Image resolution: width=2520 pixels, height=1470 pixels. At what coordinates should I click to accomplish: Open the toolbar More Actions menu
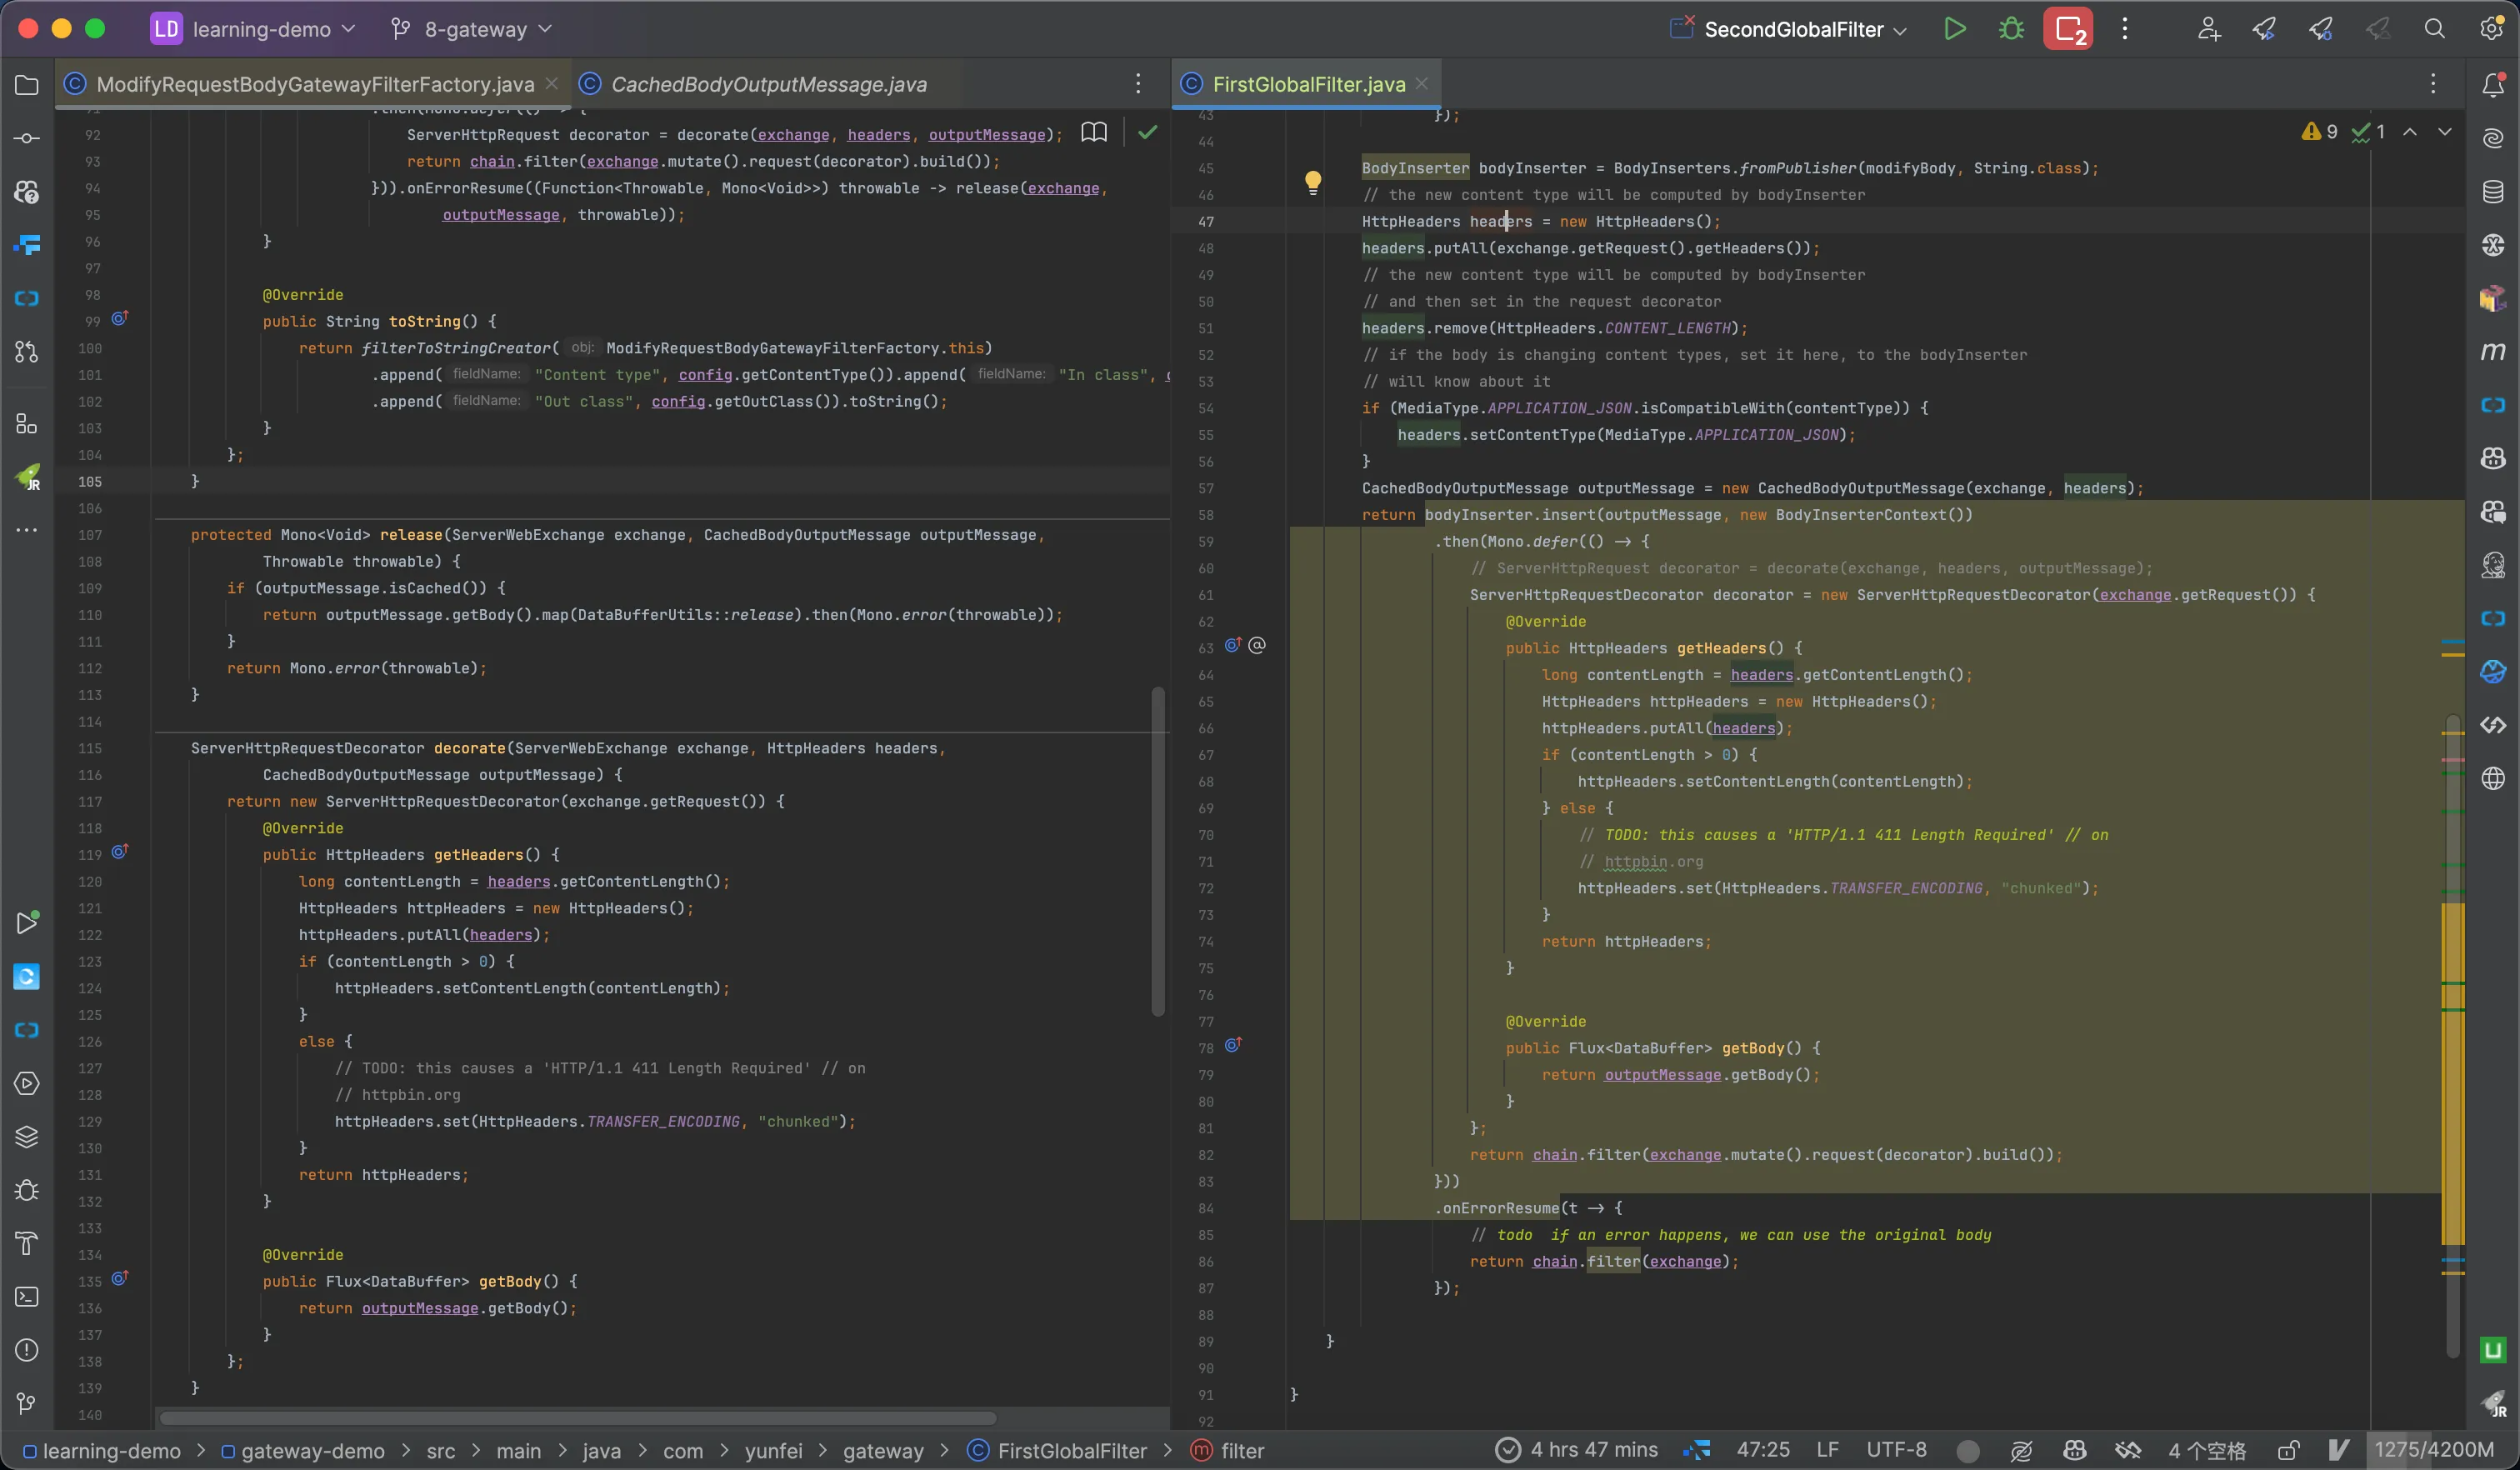pyautogui.click(x=2125, y=29)
